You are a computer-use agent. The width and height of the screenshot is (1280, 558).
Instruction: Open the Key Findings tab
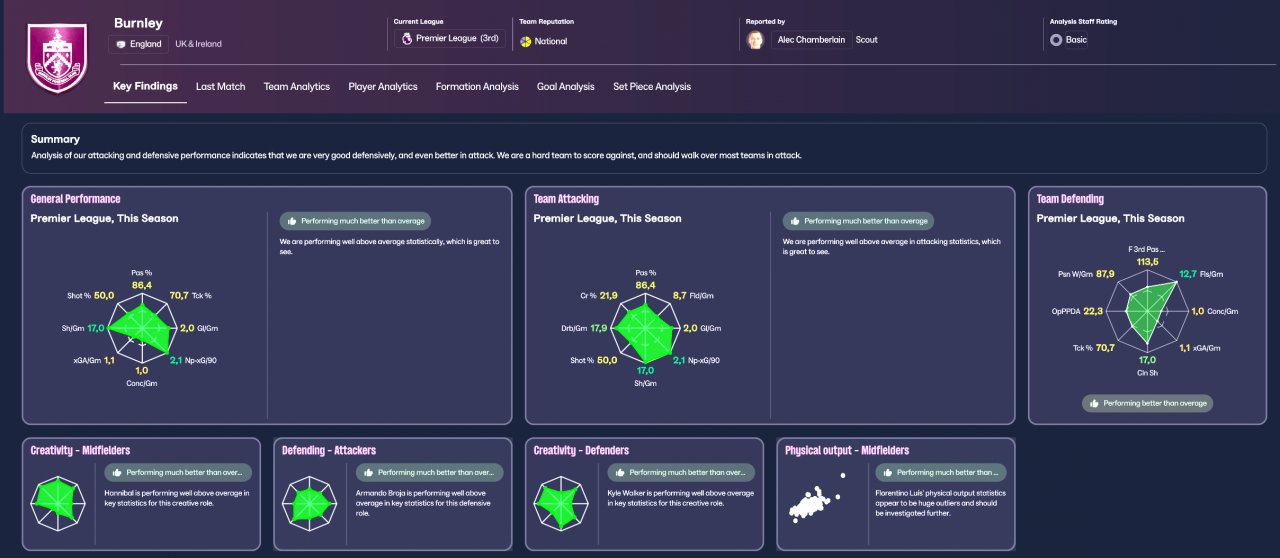pos(145,87)
